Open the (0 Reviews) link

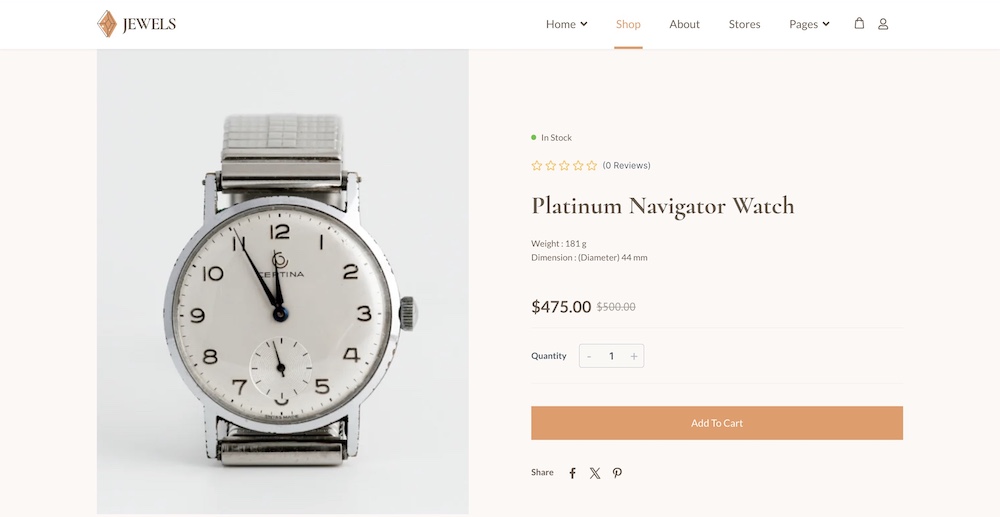(627, 165)
